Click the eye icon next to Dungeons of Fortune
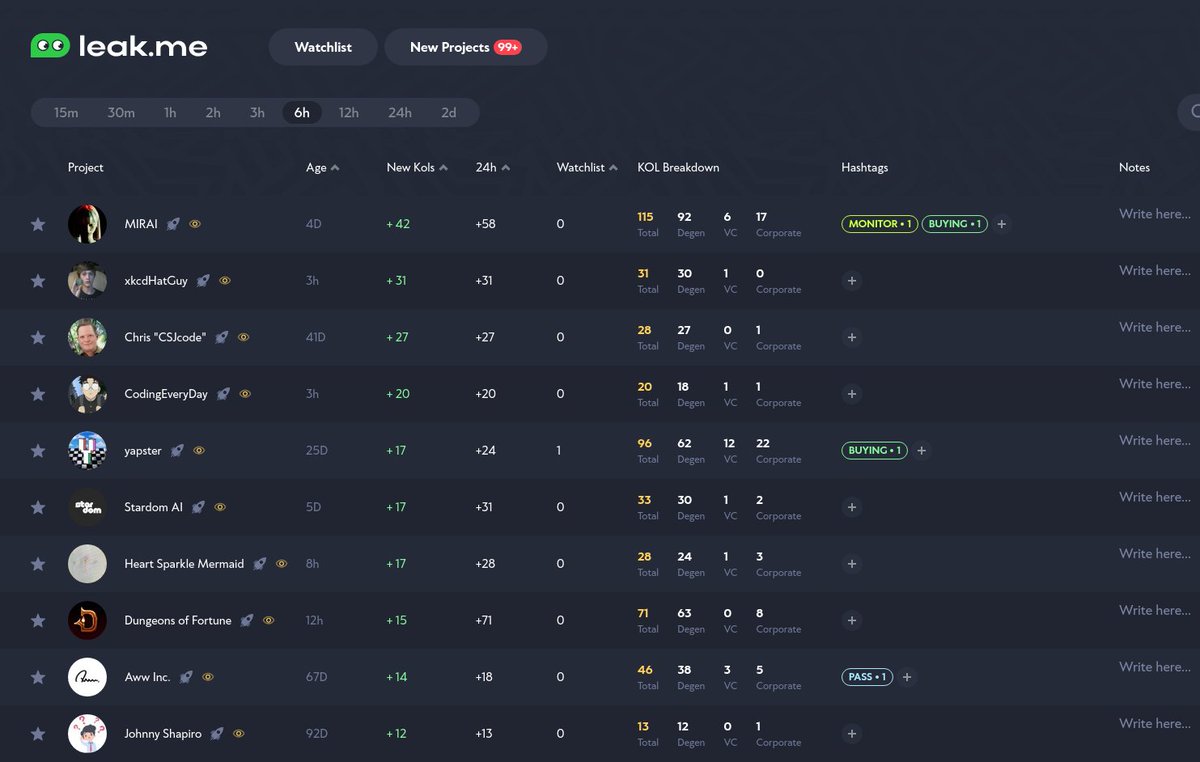1200x762 pixels. click(x=269, y=620)
